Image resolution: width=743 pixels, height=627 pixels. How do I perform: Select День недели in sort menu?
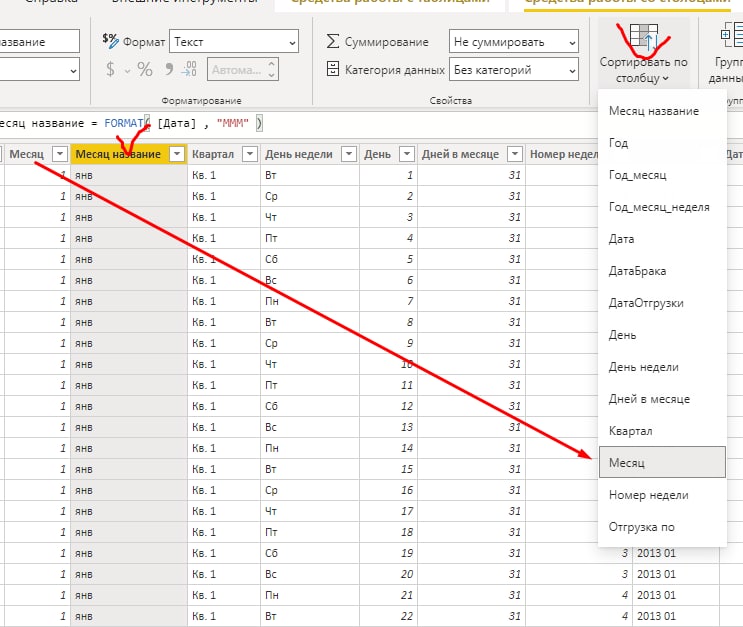tap(662, 367)
